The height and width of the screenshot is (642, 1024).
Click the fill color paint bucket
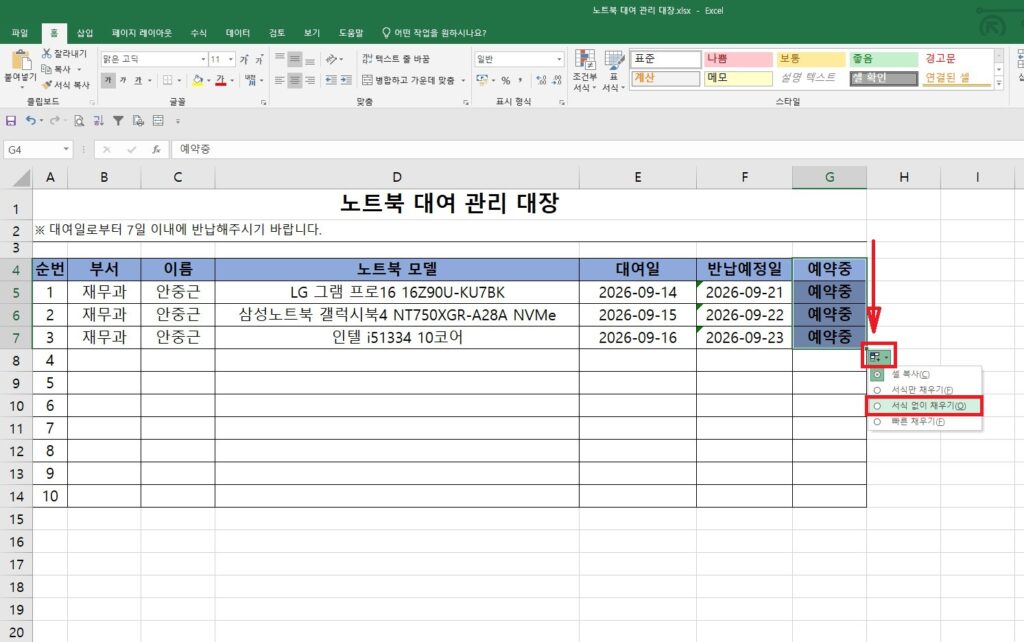click(198, 80)
